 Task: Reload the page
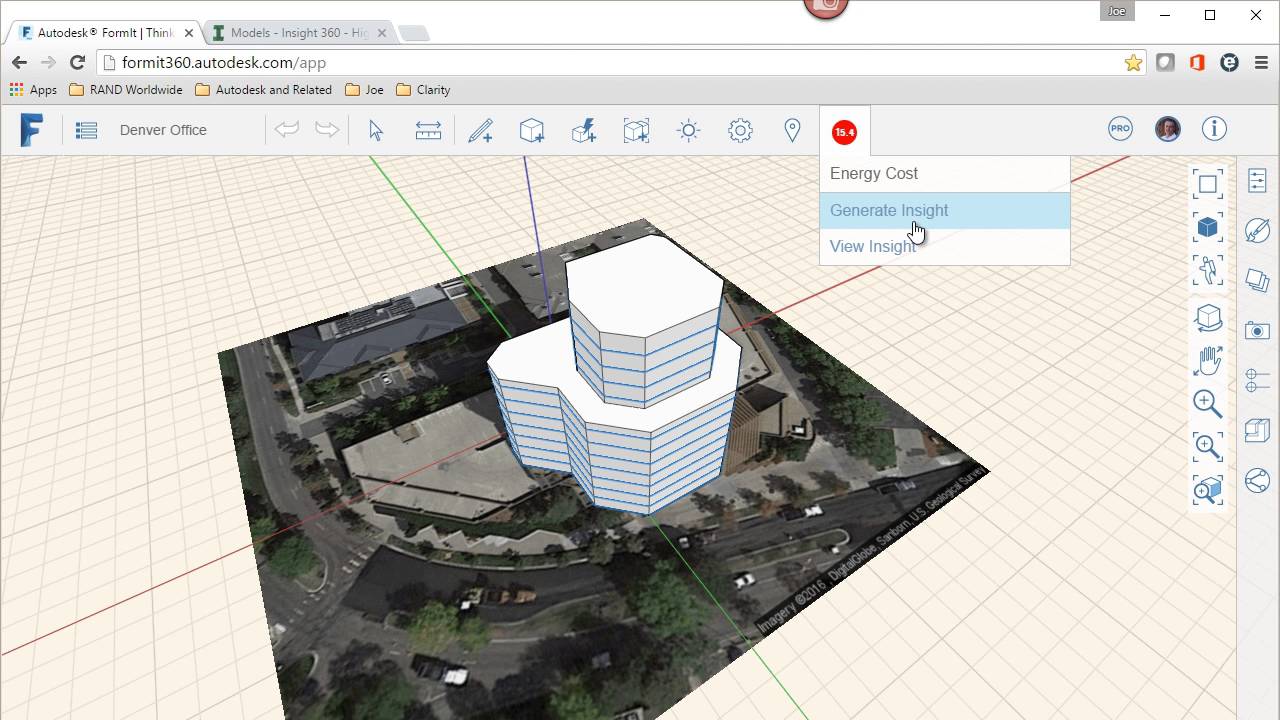click(x=77, y=62)
